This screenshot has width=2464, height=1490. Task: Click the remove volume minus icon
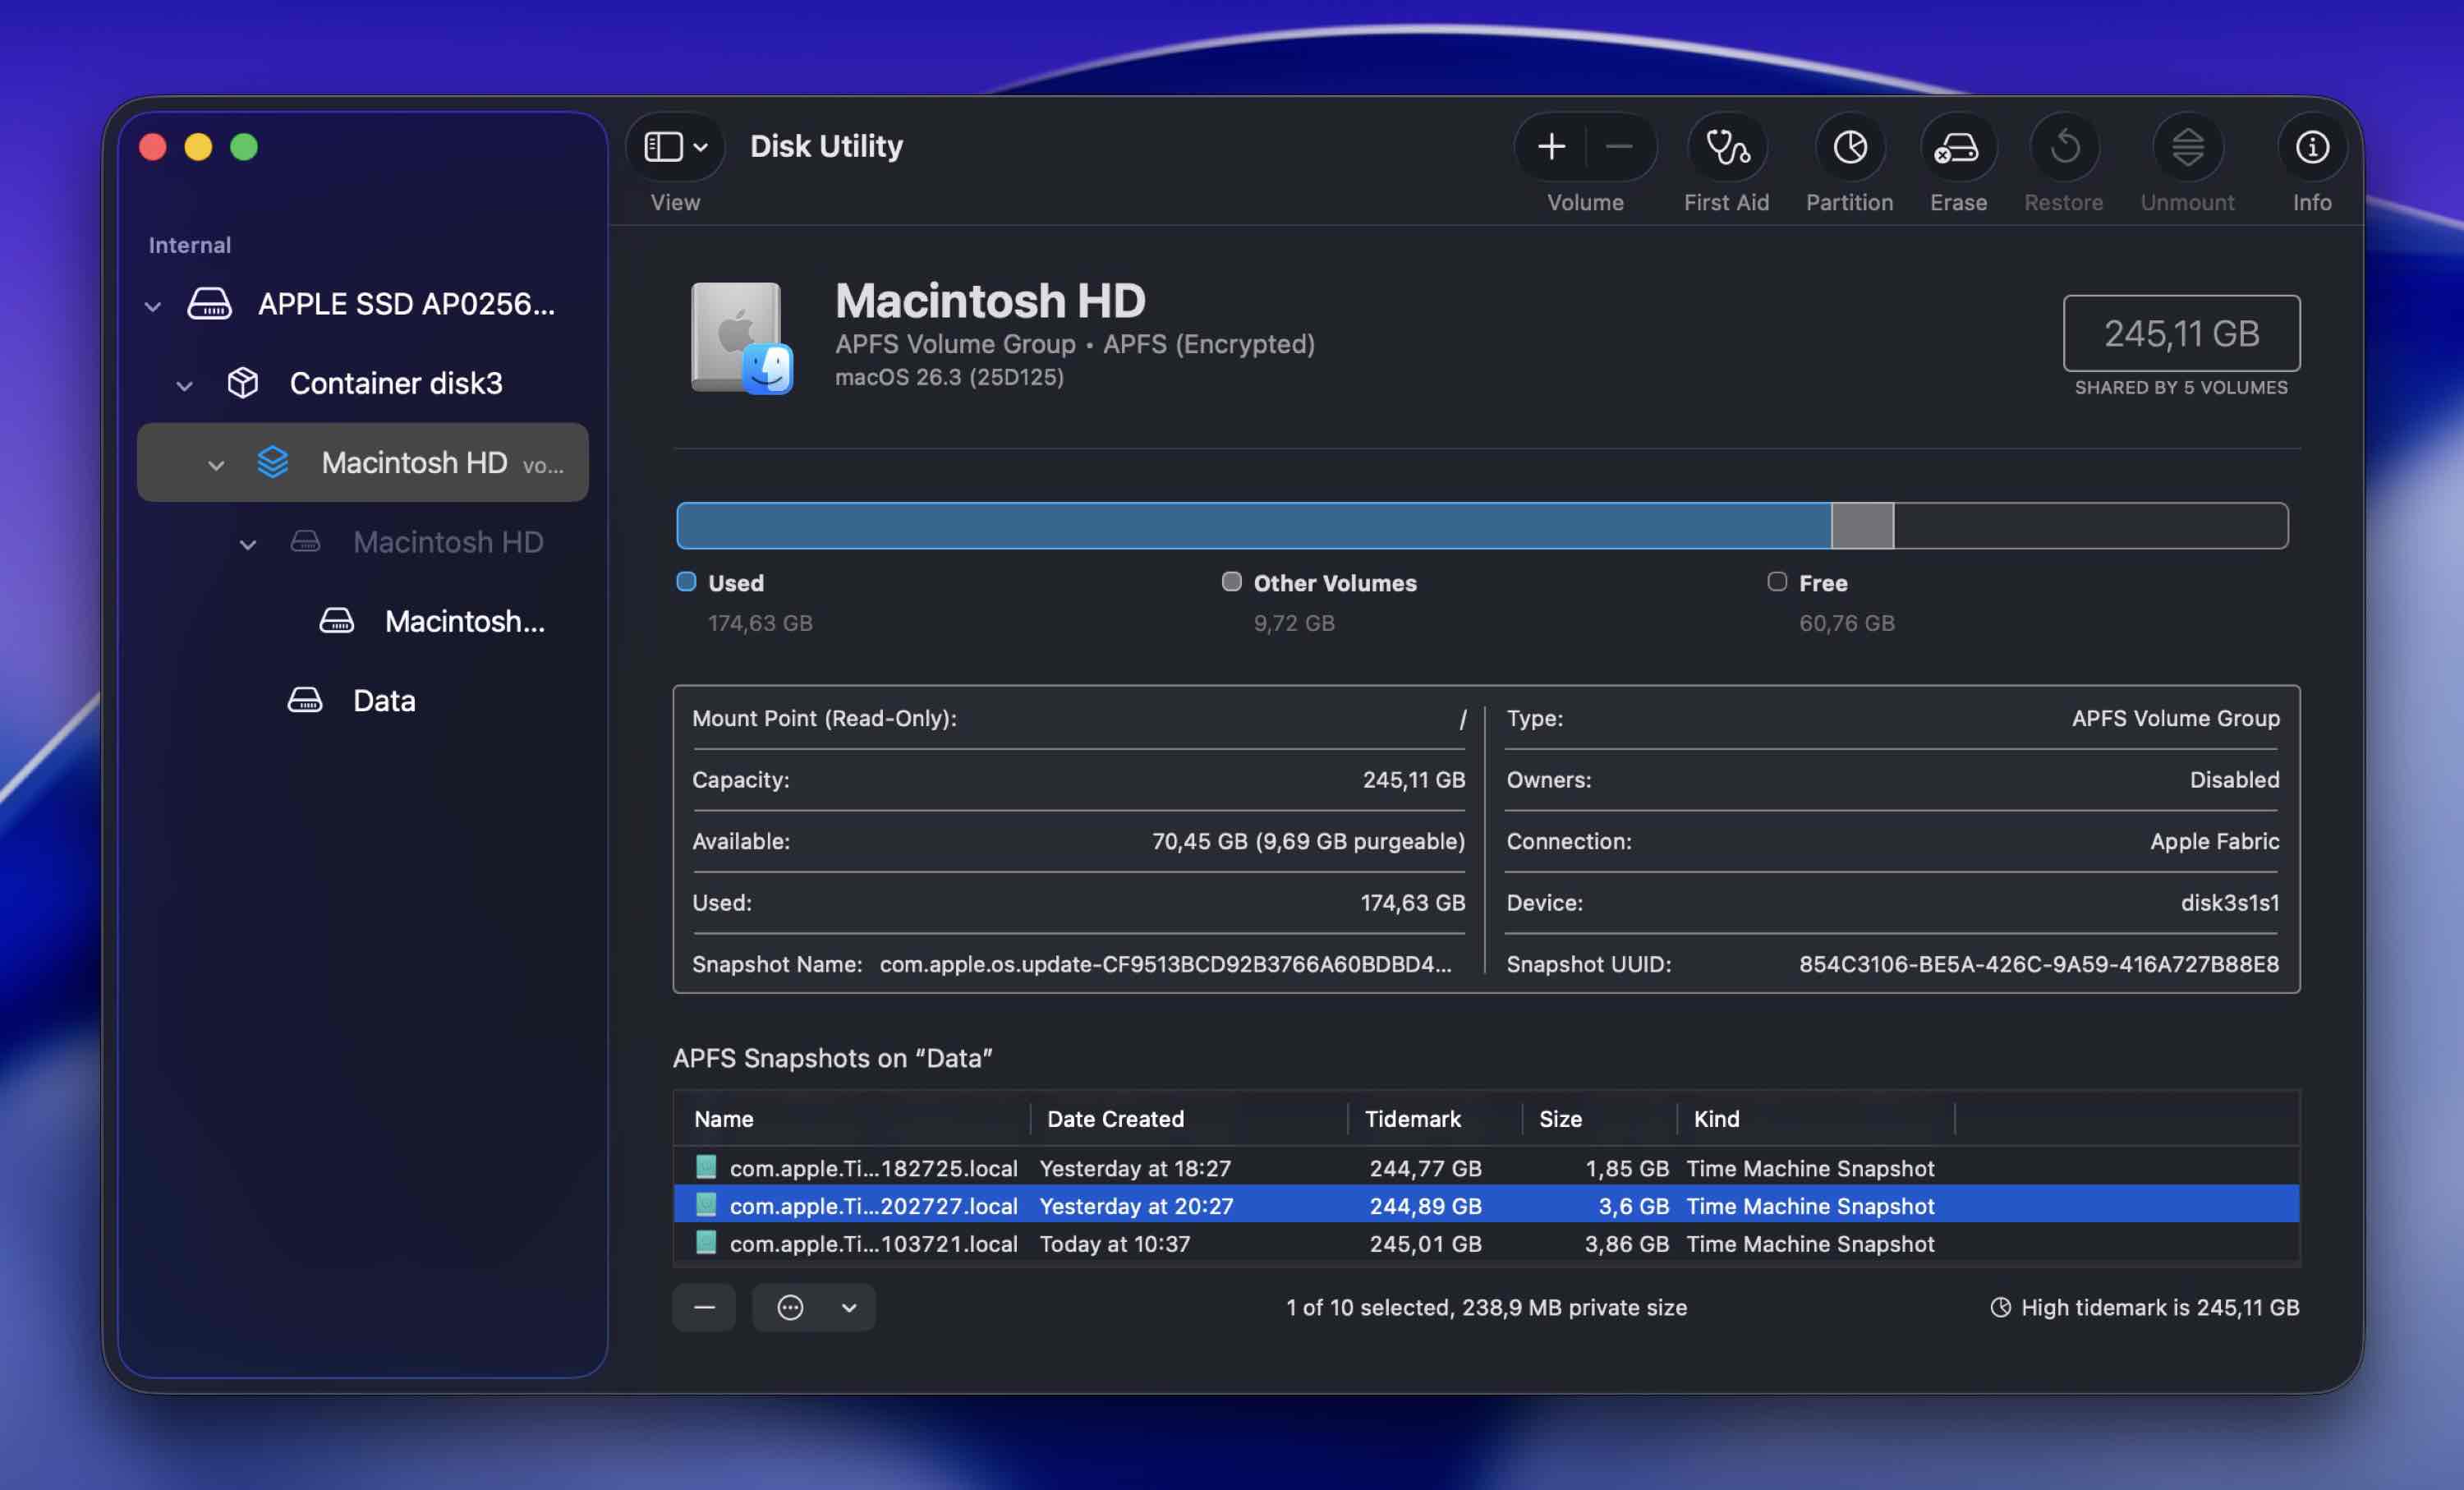click(x=1619, y=148)
